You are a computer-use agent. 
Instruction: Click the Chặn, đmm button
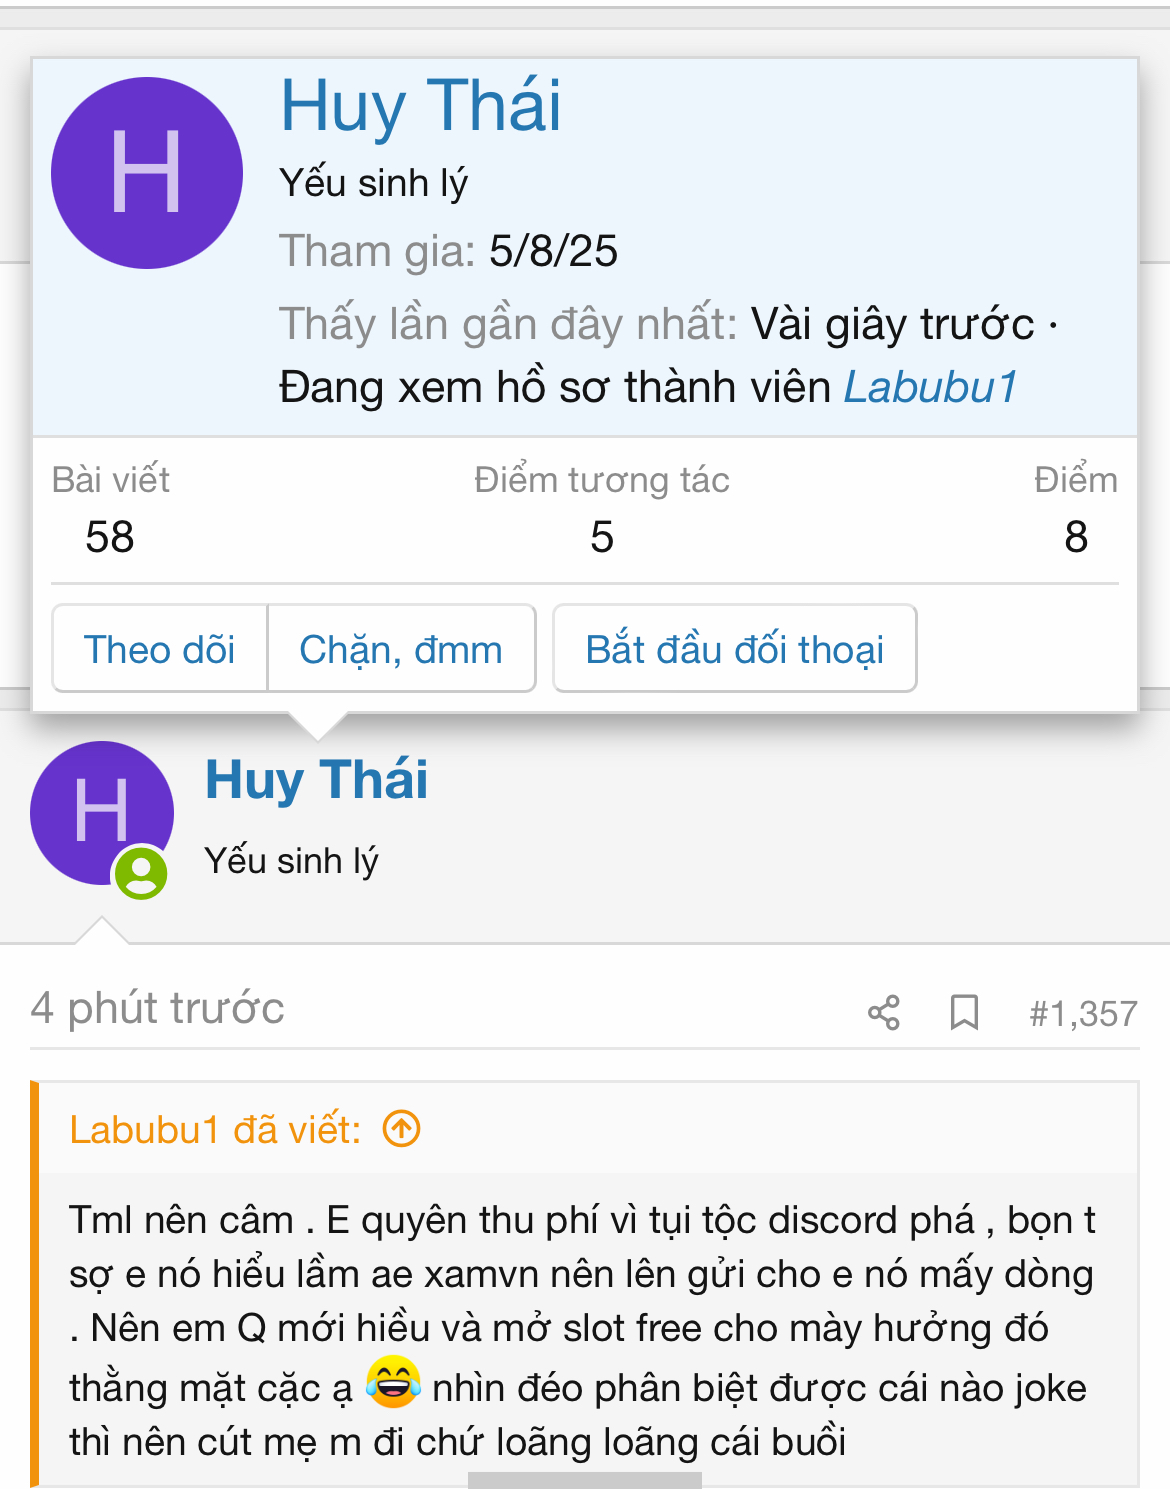click(x=401, y=649)
